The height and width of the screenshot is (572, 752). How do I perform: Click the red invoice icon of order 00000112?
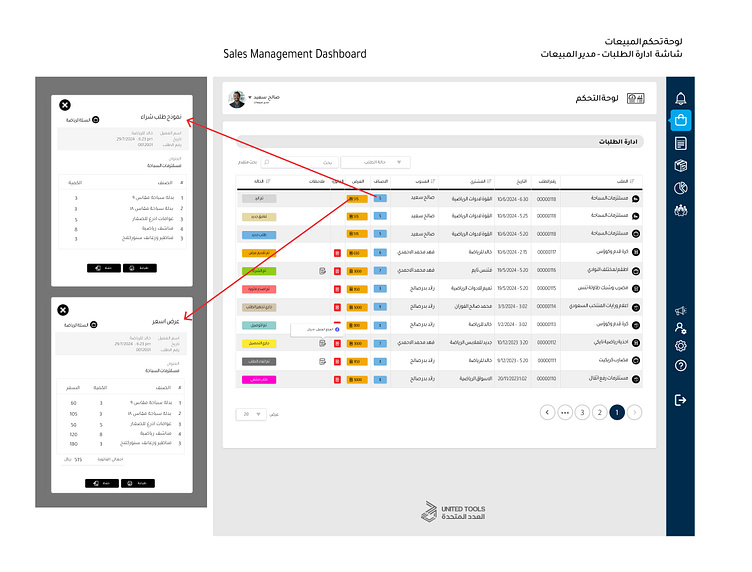(337, 343)
